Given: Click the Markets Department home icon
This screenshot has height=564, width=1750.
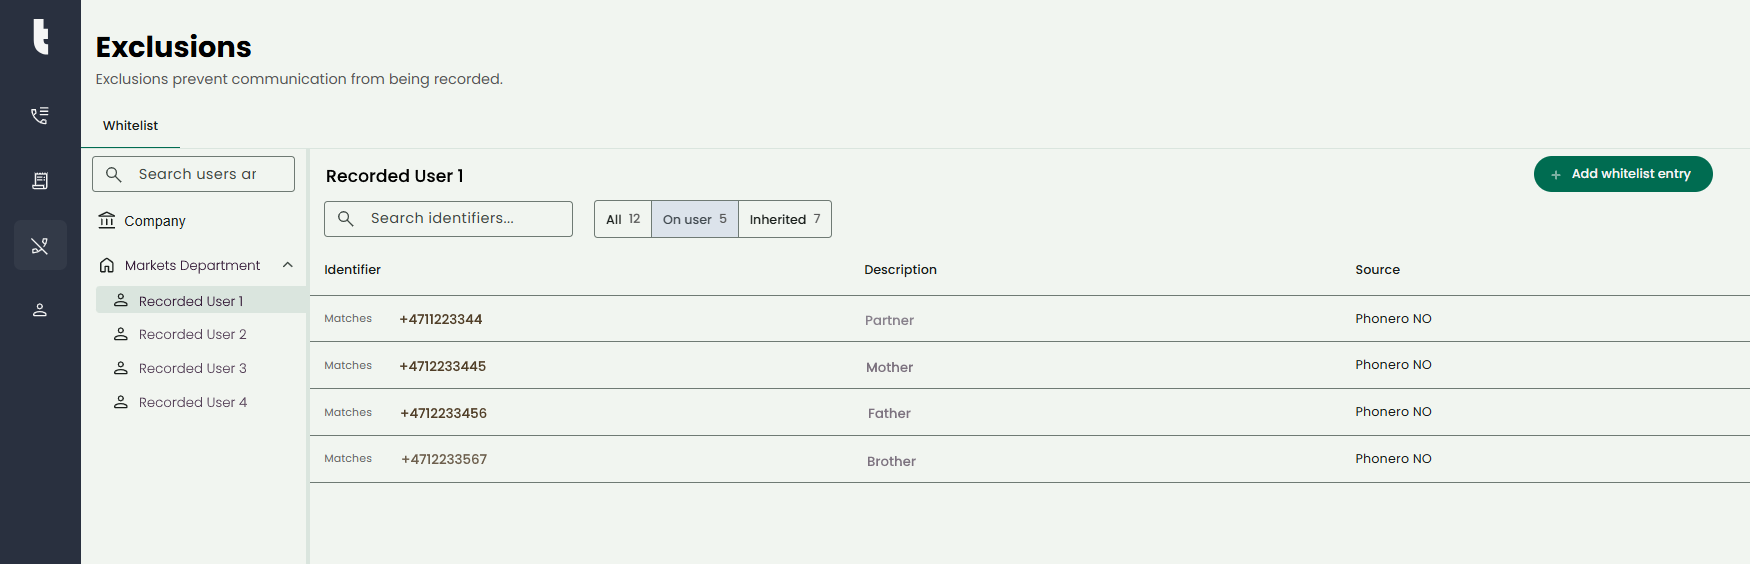Looking at the screenshot, I should (x=107, y=265).
